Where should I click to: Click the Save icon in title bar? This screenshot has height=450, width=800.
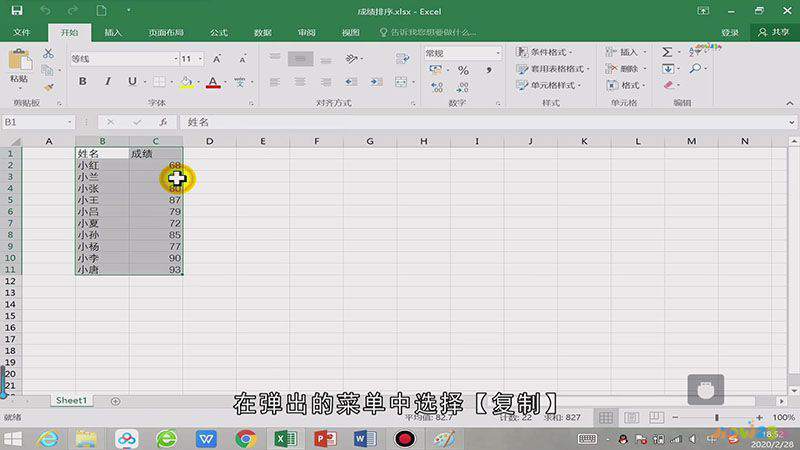pos(17,11)
